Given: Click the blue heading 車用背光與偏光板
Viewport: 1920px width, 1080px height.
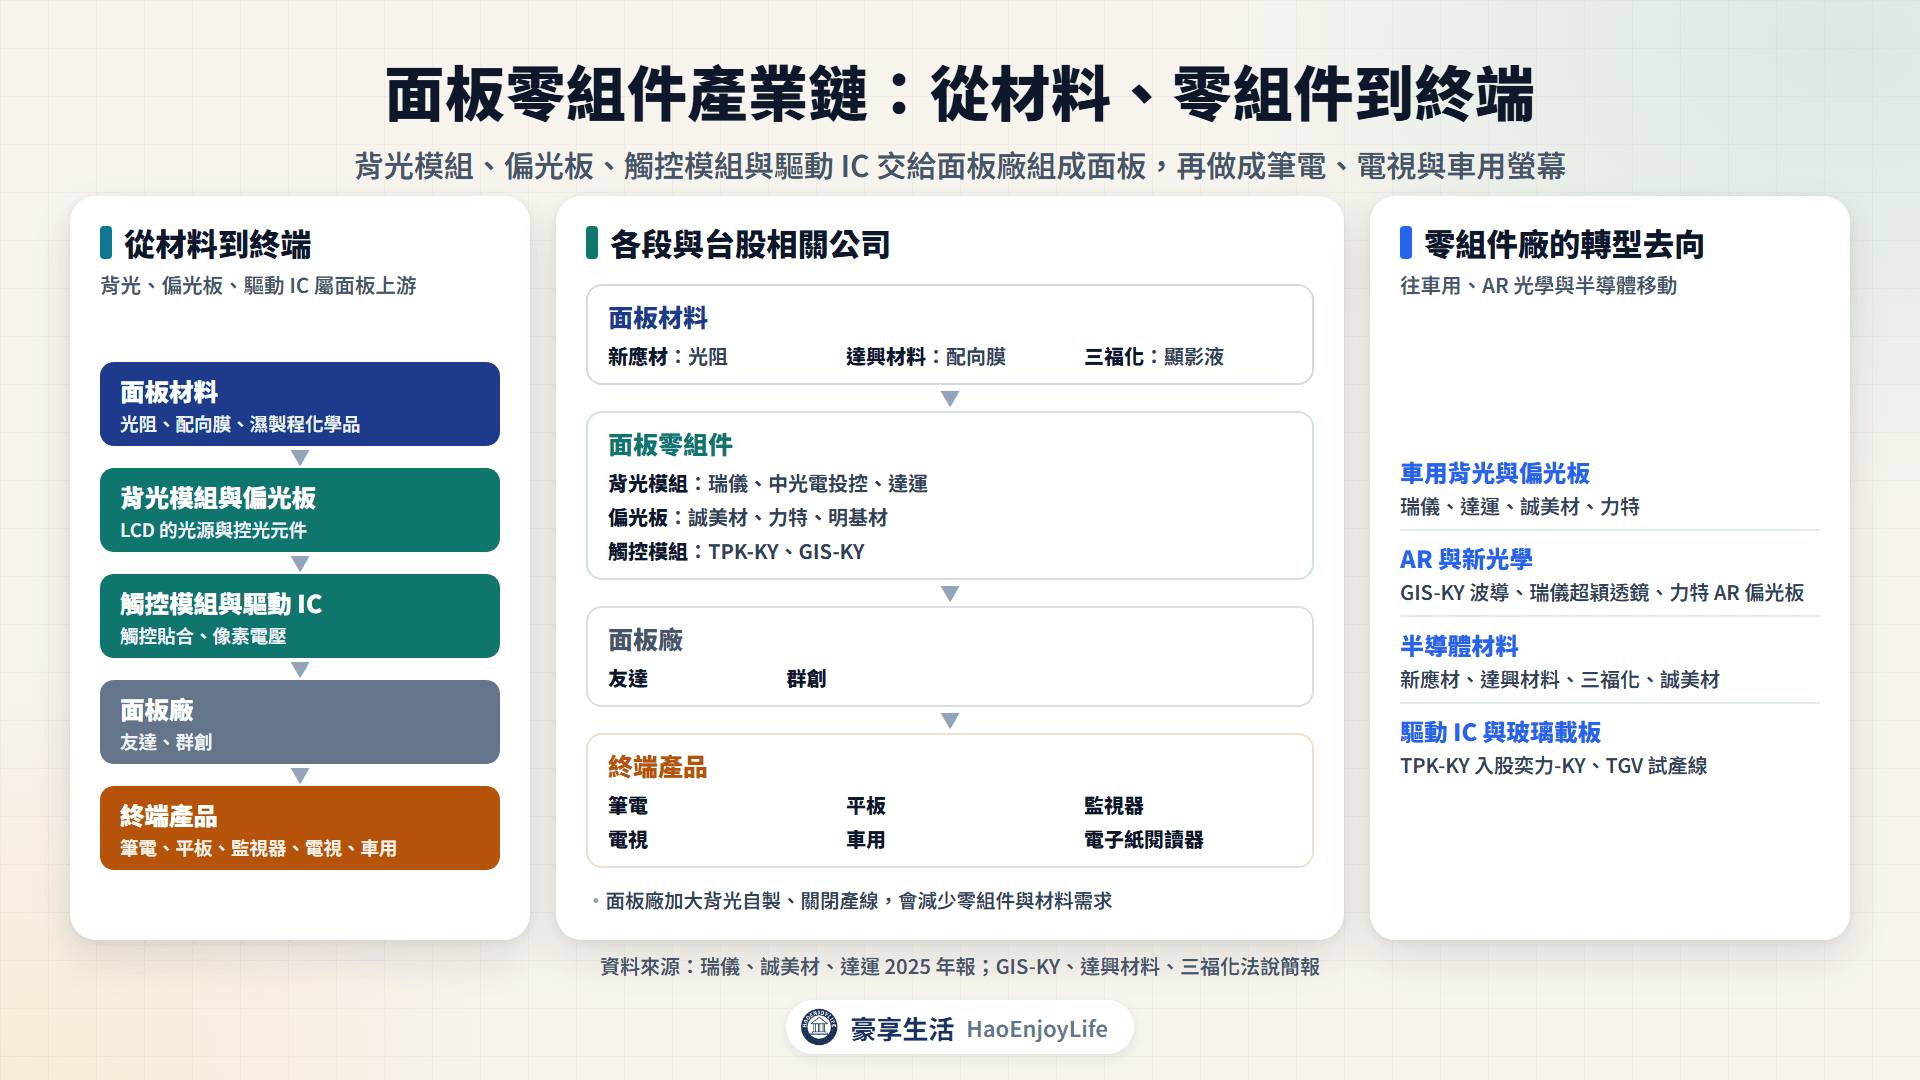Looking at the screenshot, I should 1495,473.
